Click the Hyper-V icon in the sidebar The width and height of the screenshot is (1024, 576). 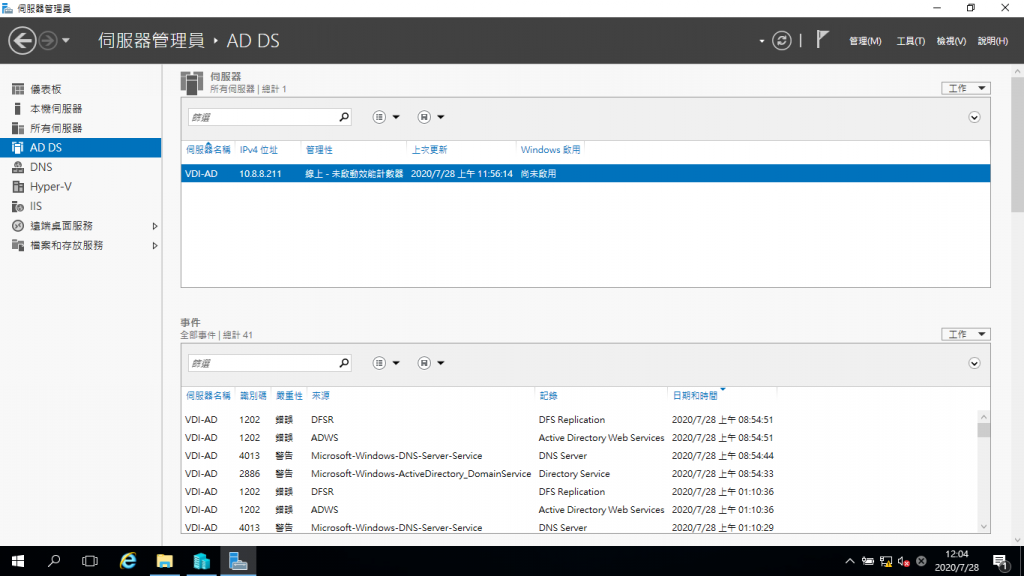18,187
